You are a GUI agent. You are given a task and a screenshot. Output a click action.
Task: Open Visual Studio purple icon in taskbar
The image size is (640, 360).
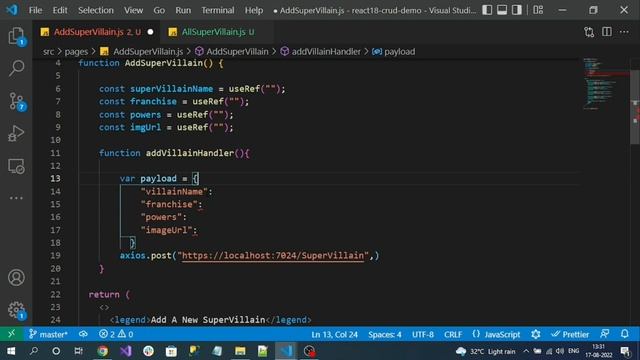click(x=126, y=351)
